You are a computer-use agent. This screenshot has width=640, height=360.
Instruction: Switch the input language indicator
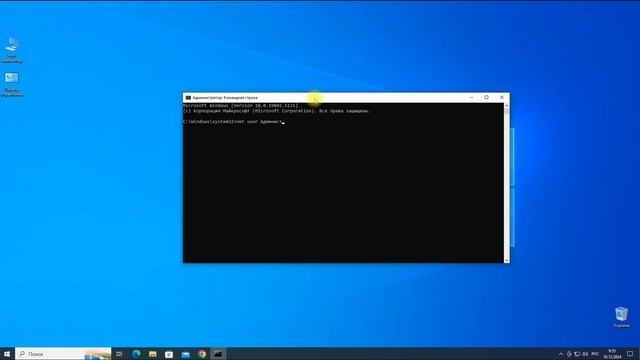595,354
